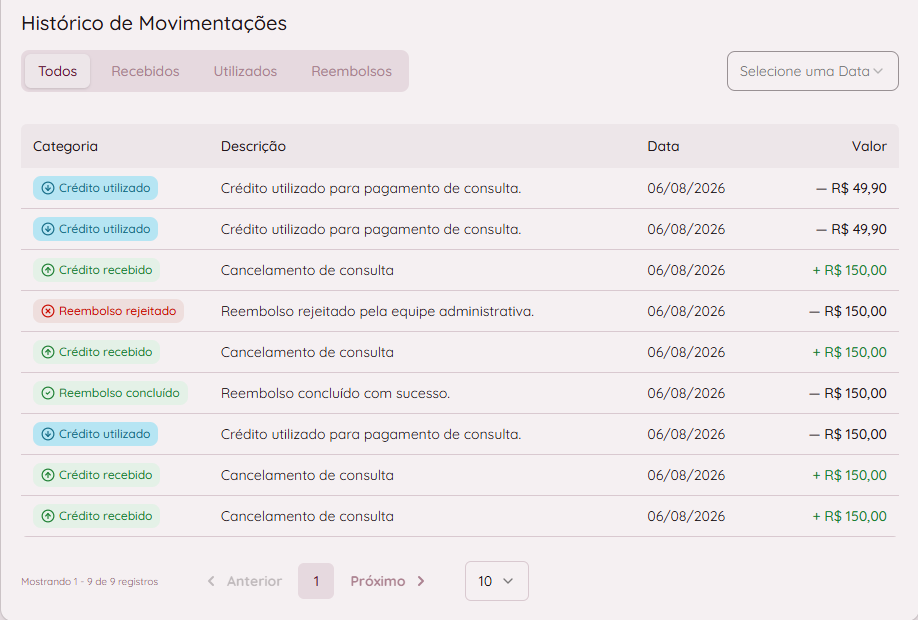918x620 pixels.
Task: Click the value in the Reembolso concluído row
Action: pos(848,393)
